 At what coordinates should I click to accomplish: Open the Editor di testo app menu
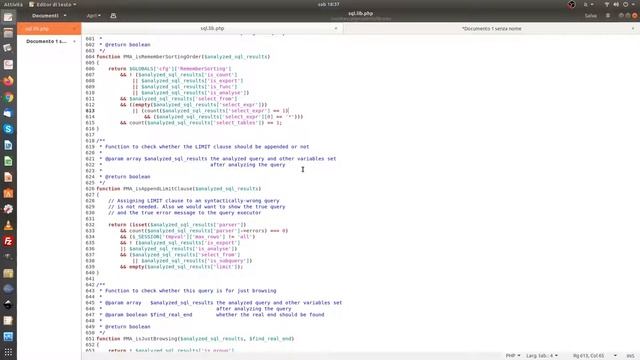click(x=53, y=4)
